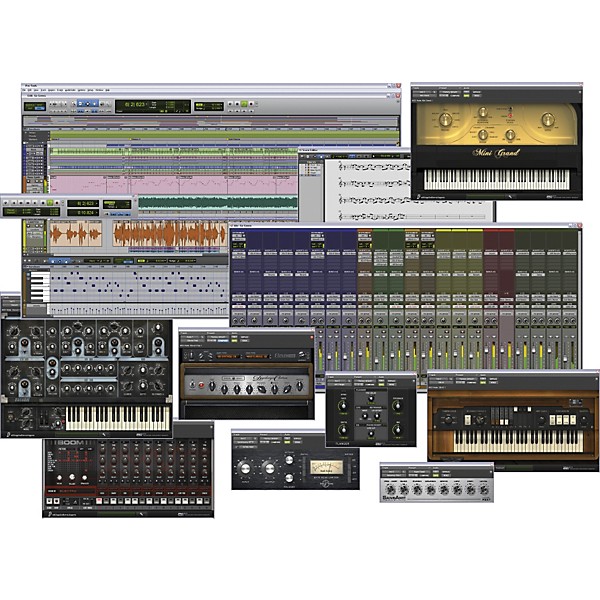Open the Amp Type orange display in Eleven

pyautogui.click(x=228, y=357)
